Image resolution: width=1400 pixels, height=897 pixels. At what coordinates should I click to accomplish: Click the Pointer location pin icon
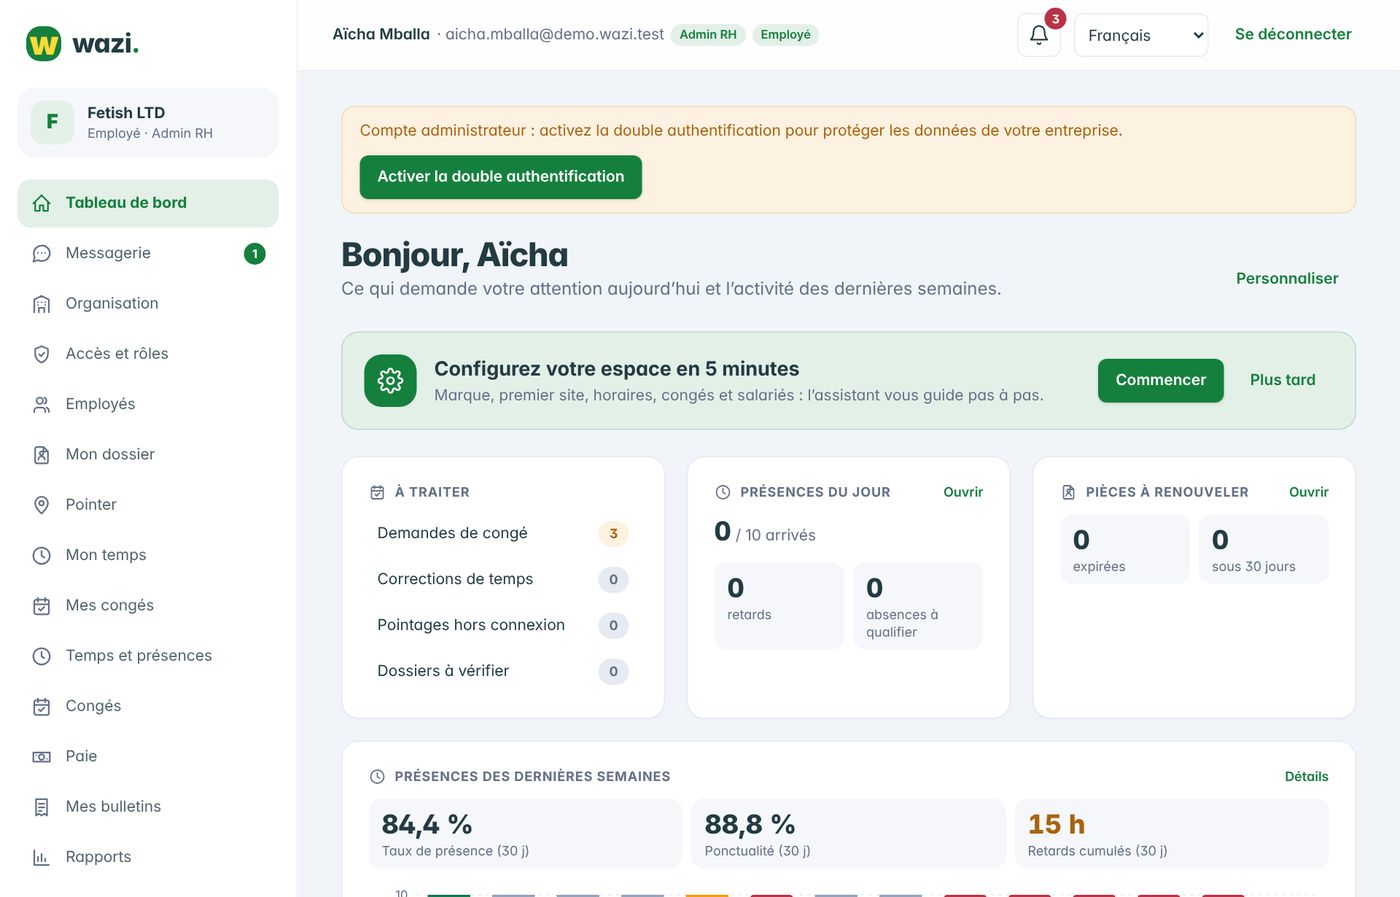tap(41, 505)
